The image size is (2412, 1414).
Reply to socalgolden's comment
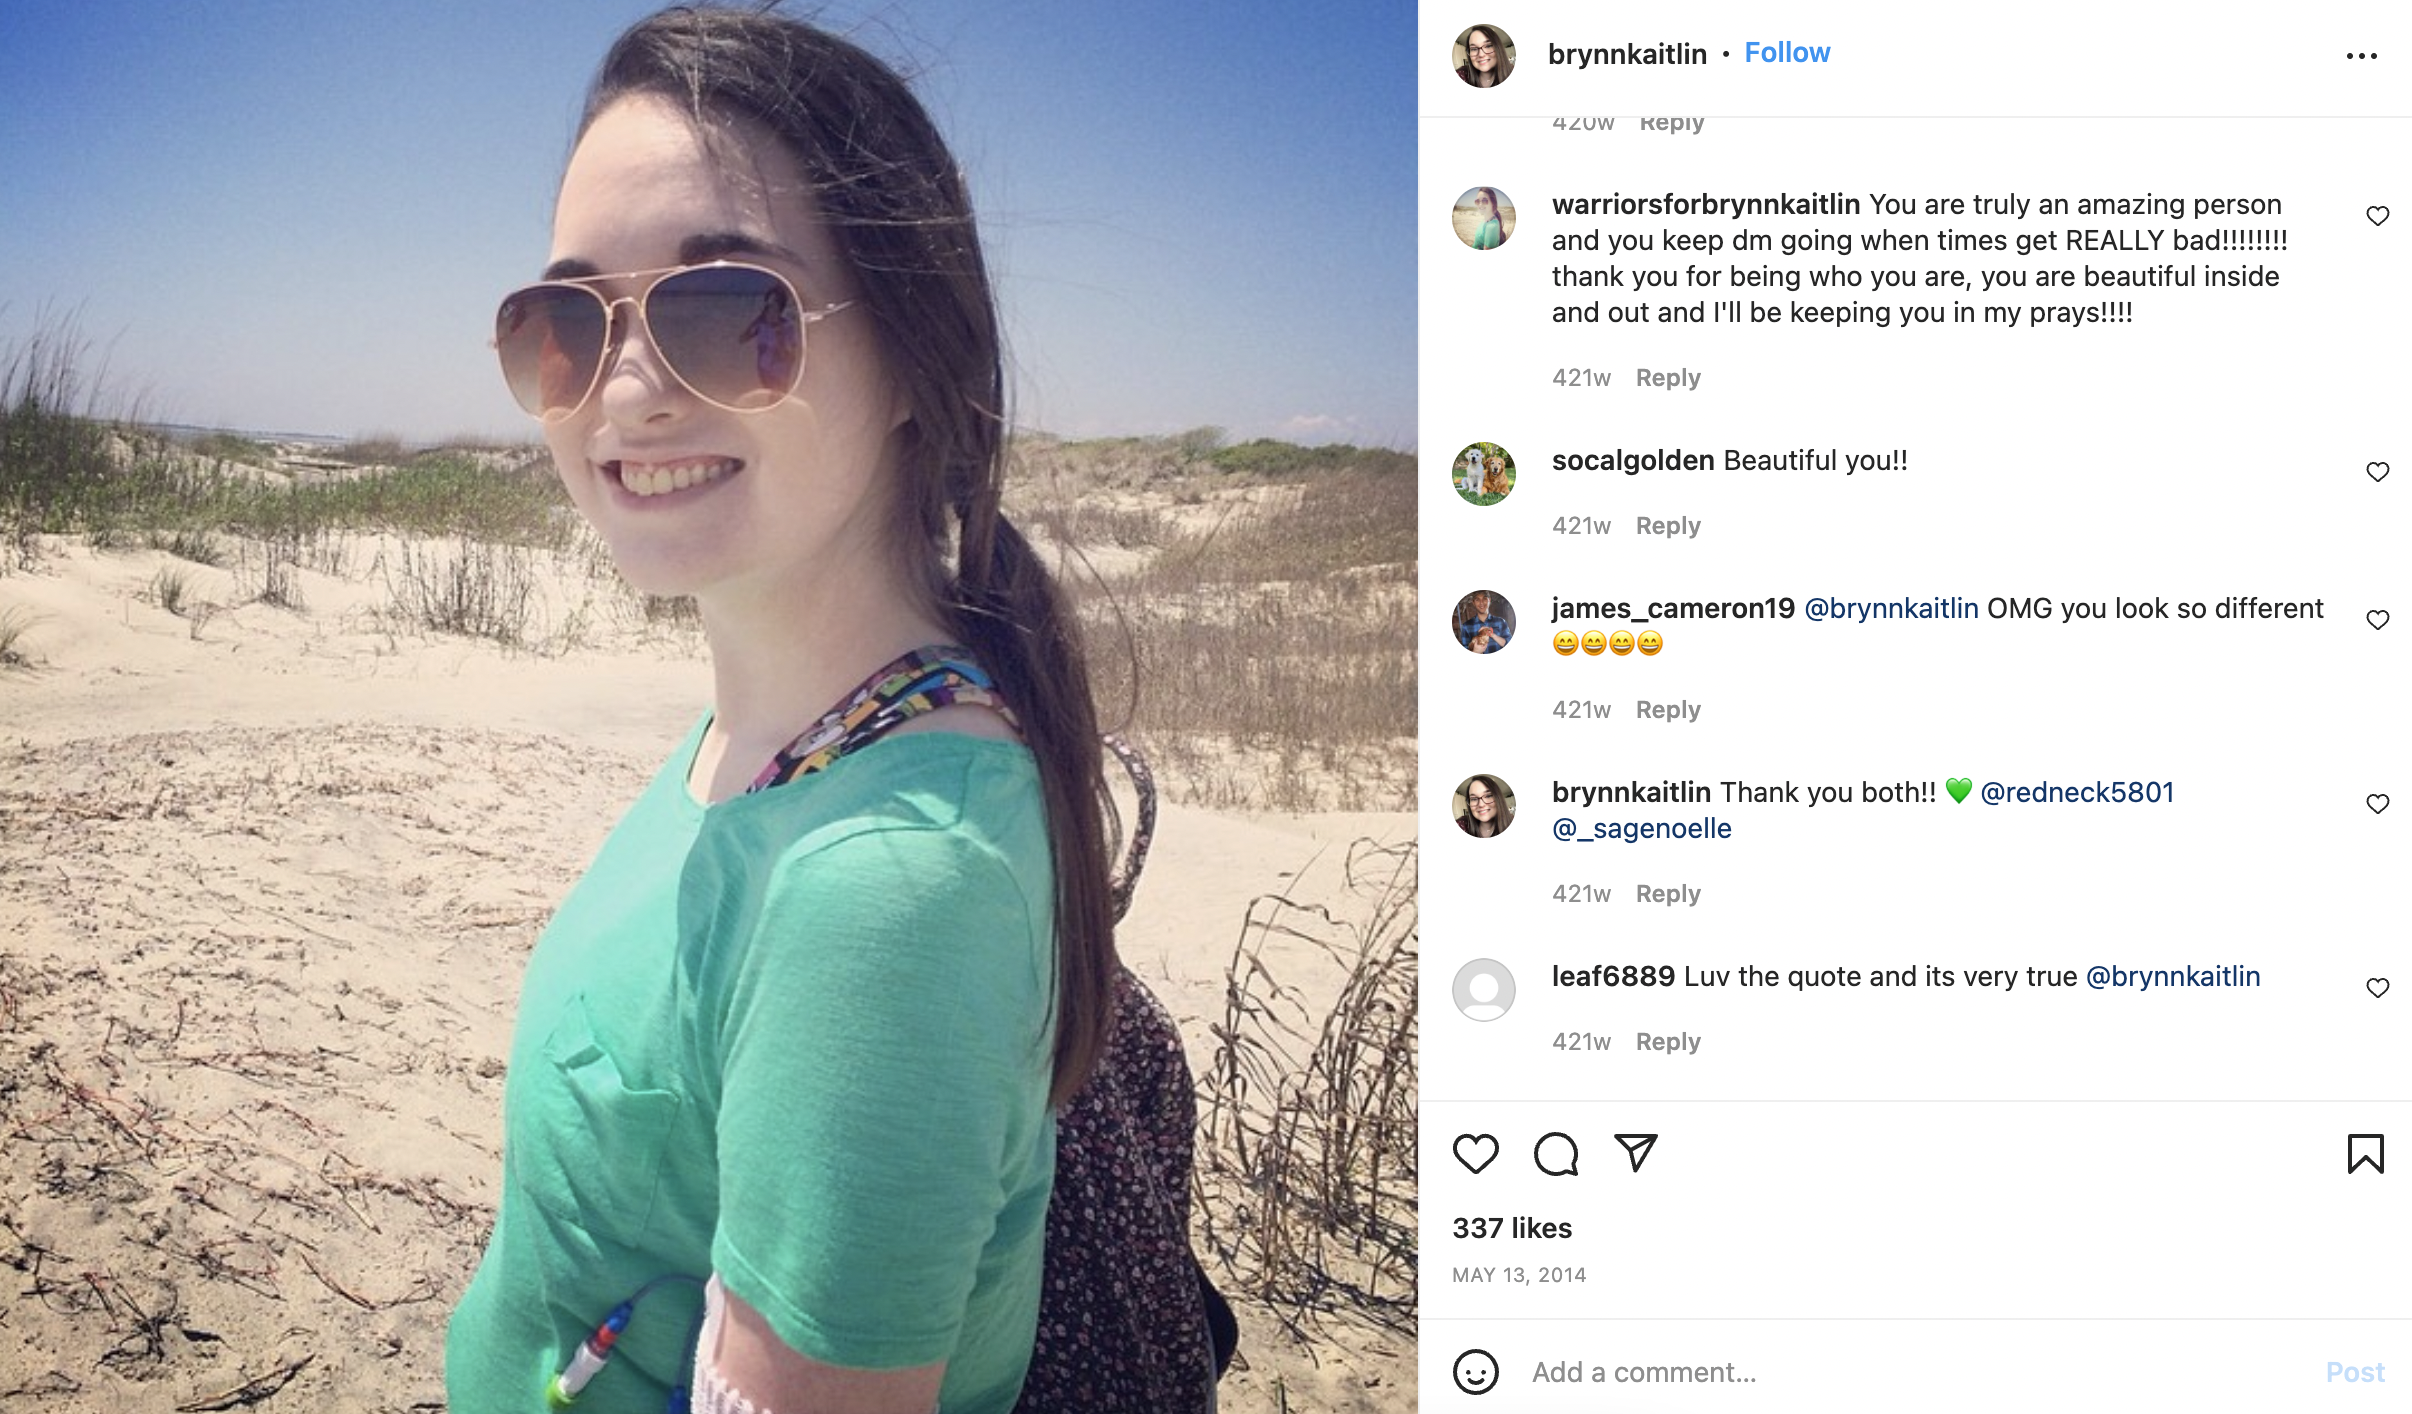tap(1668, 526)
